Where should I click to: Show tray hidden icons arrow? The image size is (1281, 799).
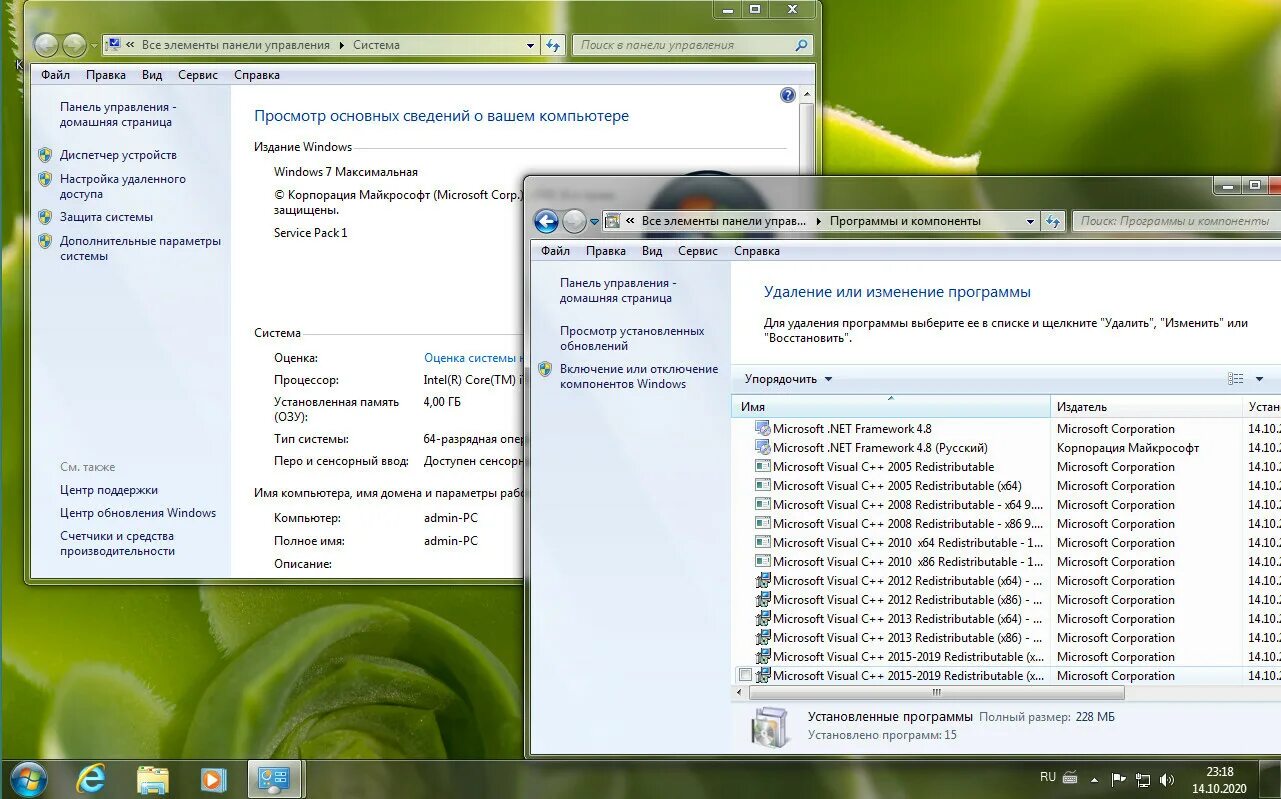[x=1095, y=779]
